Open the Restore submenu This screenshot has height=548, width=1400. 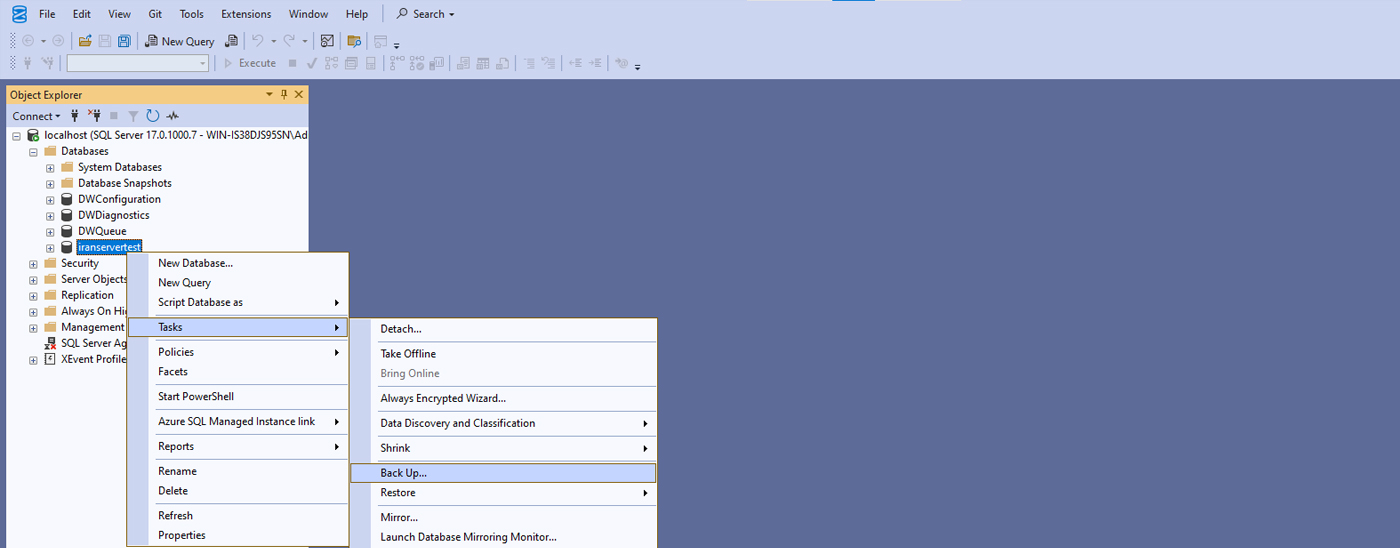click(398, 493)
